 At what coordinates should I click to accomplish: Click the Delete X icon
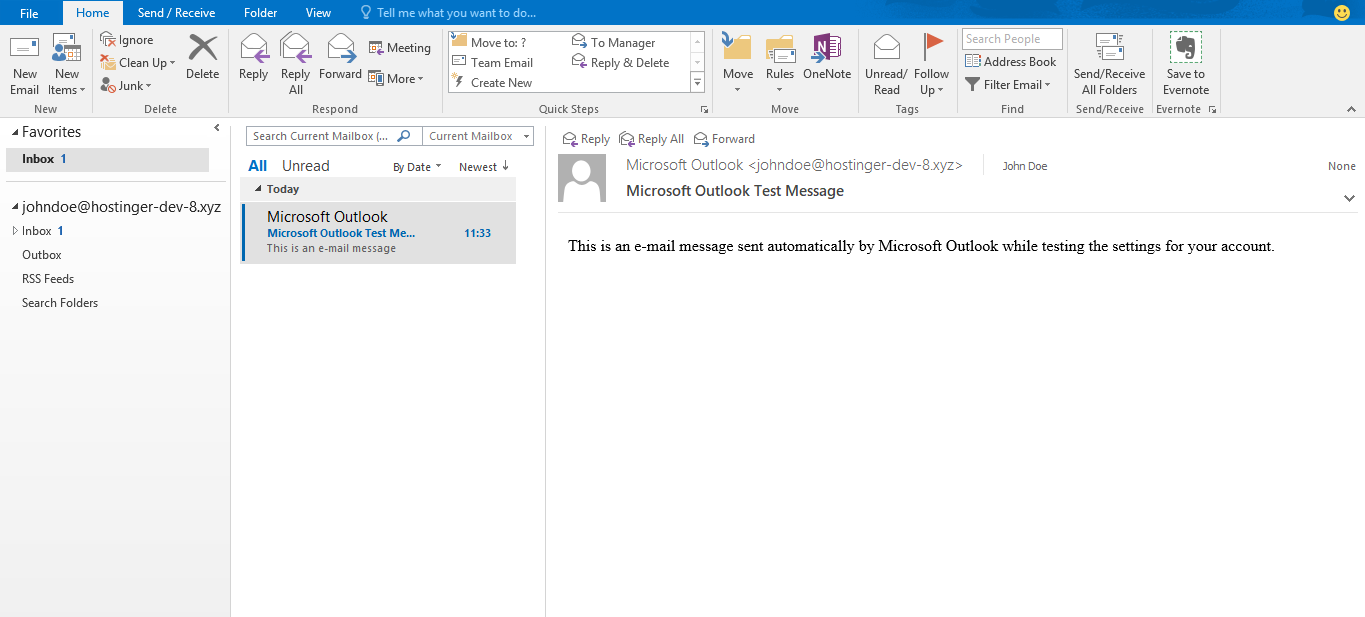(202, 49)
